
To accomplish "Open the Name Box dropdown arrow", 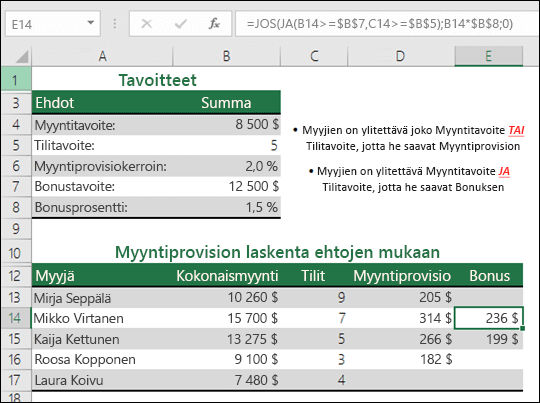I will [x=91, y=23].
